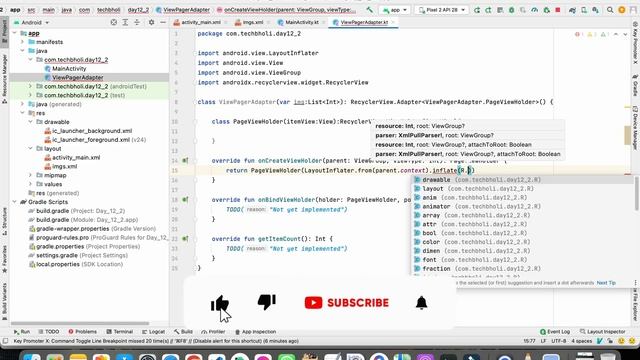Open the app run configuration dropdown
This screenshot has width=640, height=360.
(x=395, y=9)
